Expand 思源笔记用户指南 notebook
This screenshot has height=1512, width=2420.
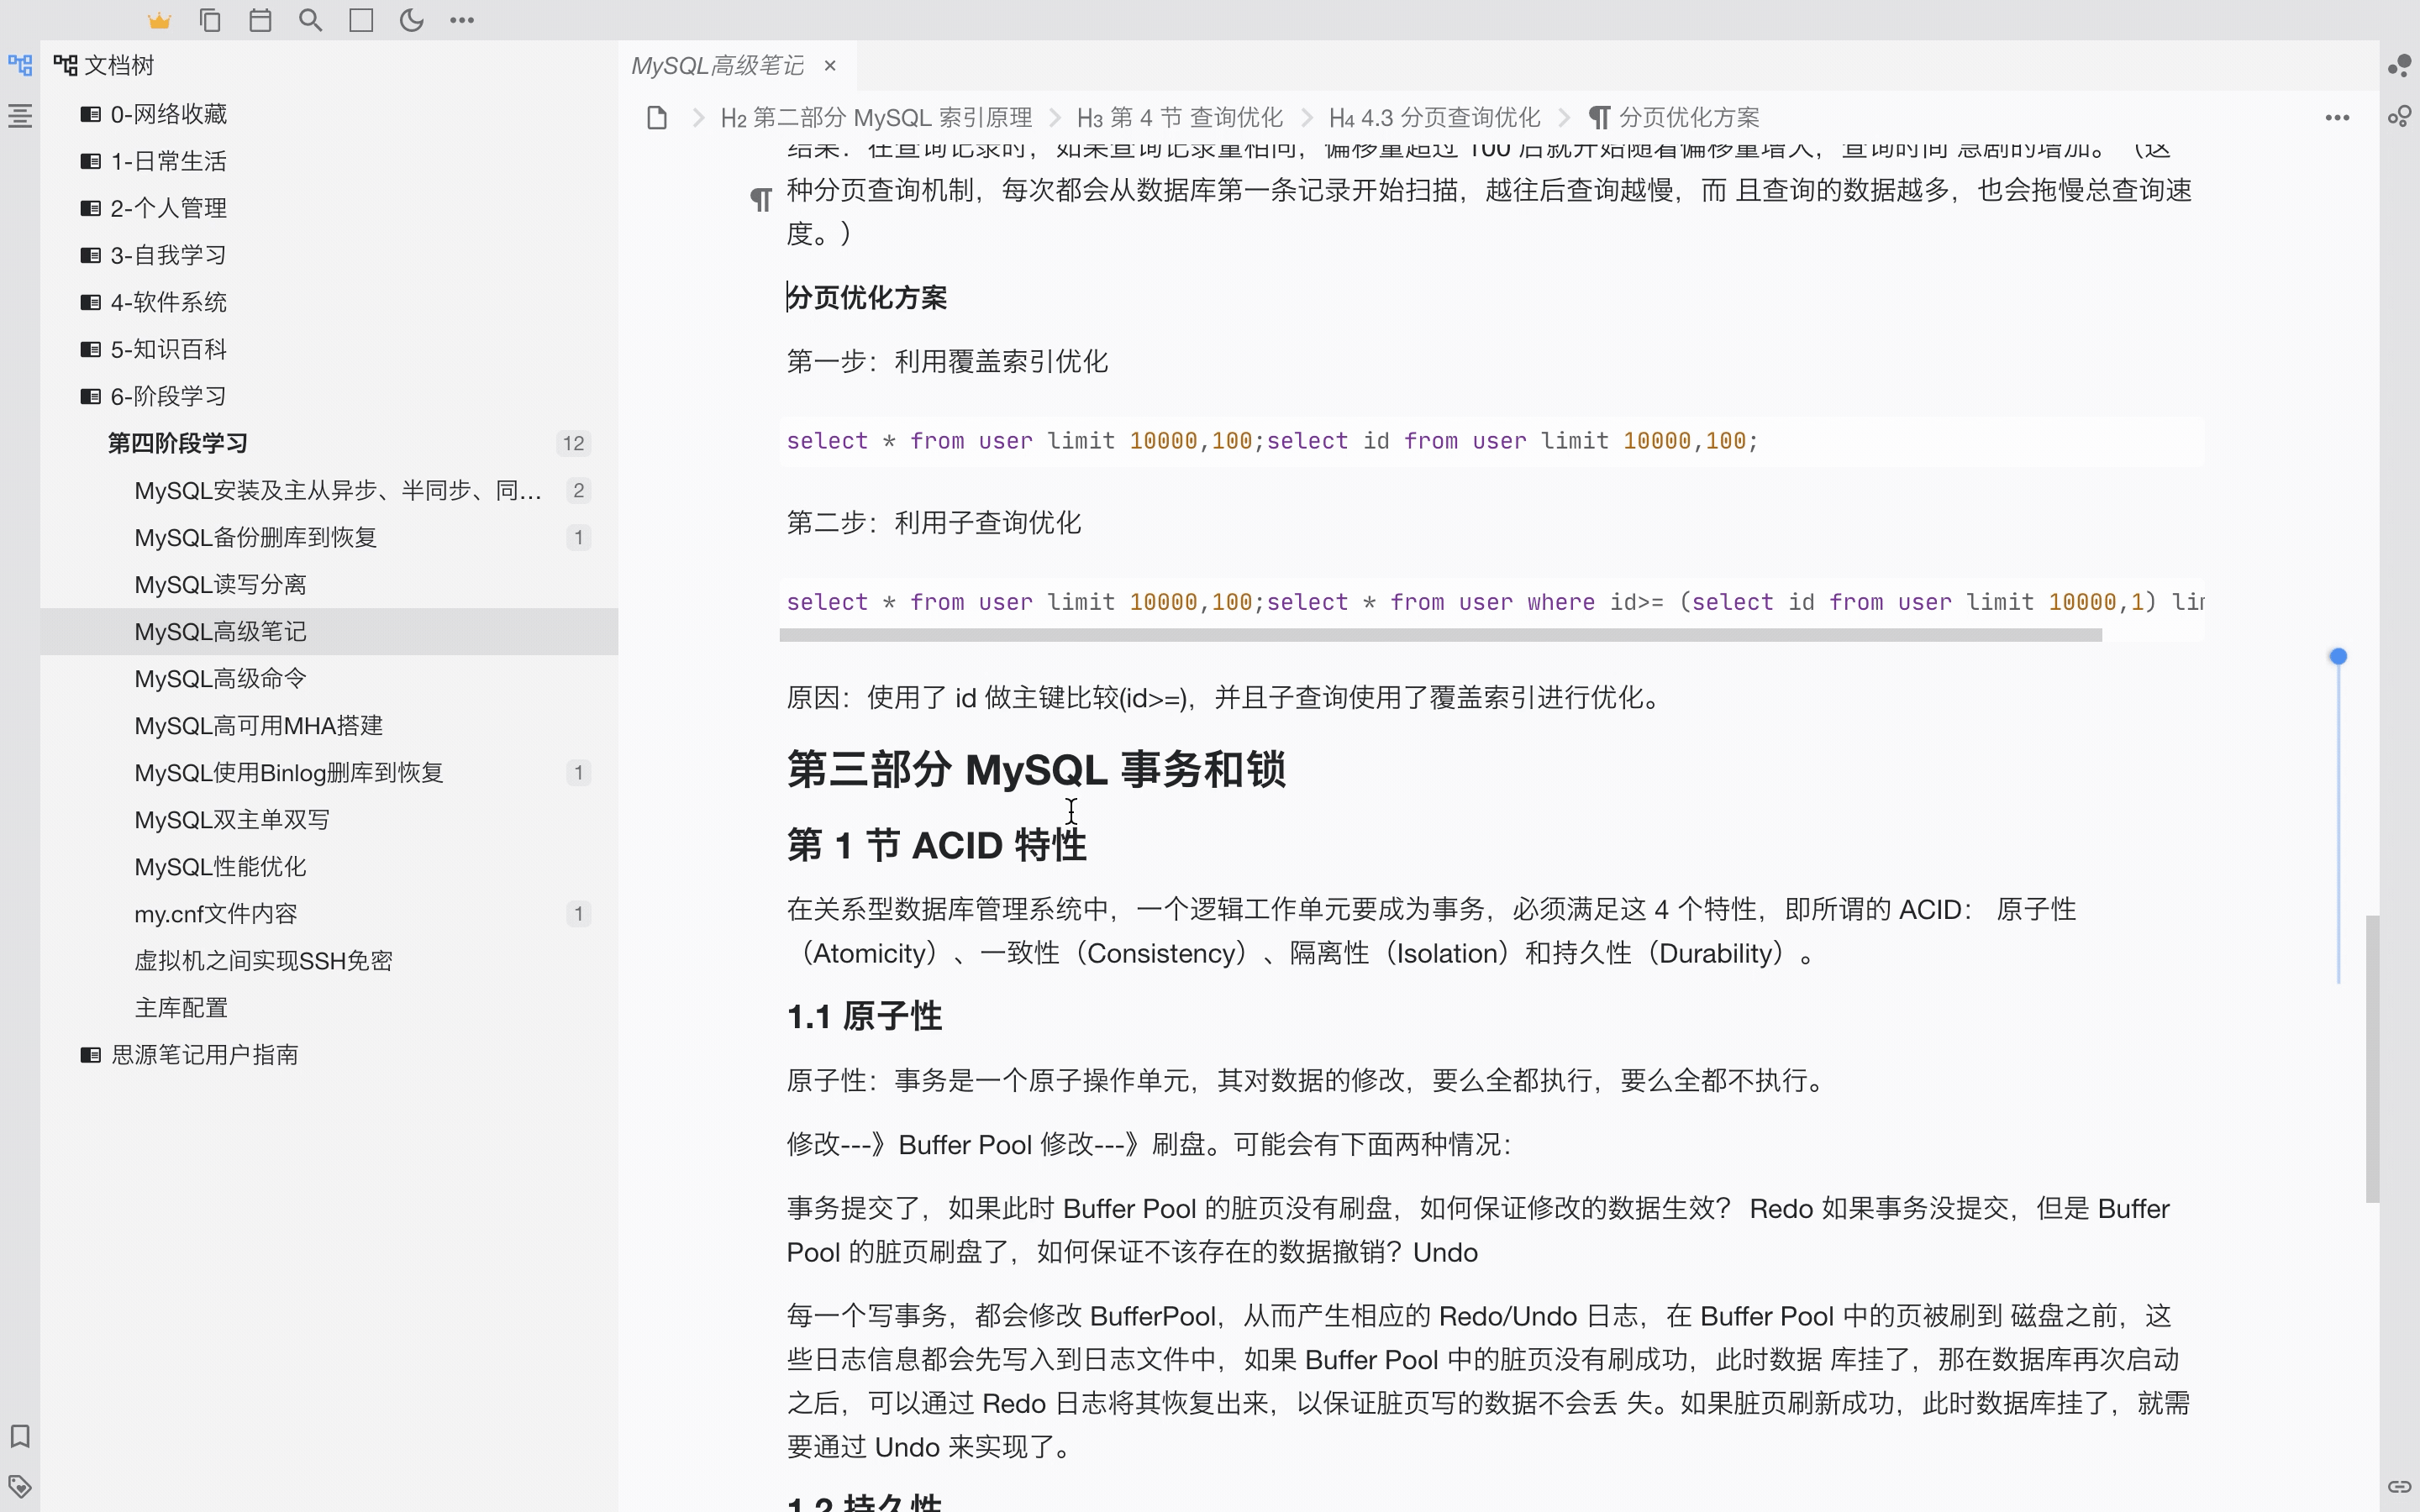click(204, 1054)
